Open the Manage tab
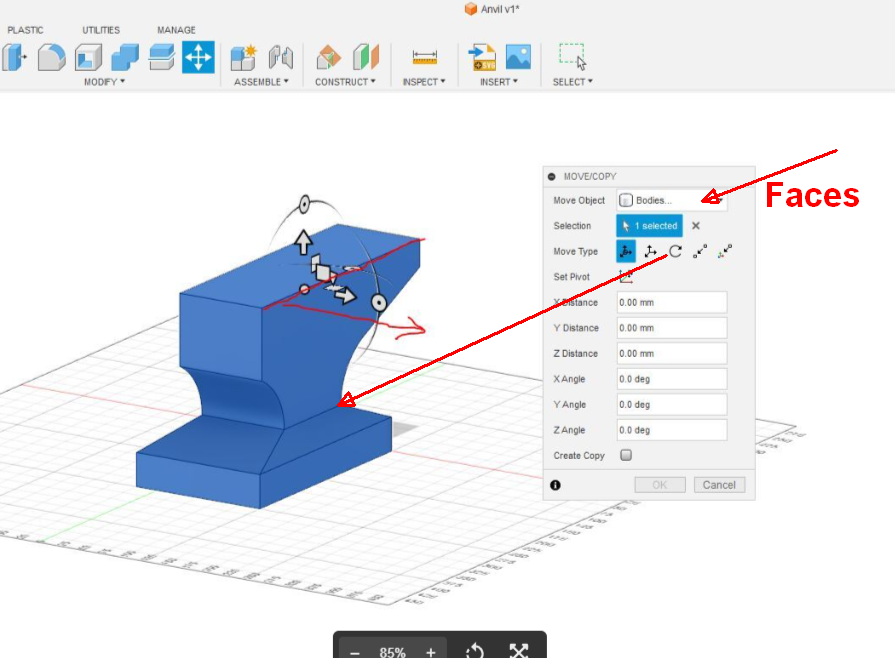The image size is (895, 658). coord(176,29)
